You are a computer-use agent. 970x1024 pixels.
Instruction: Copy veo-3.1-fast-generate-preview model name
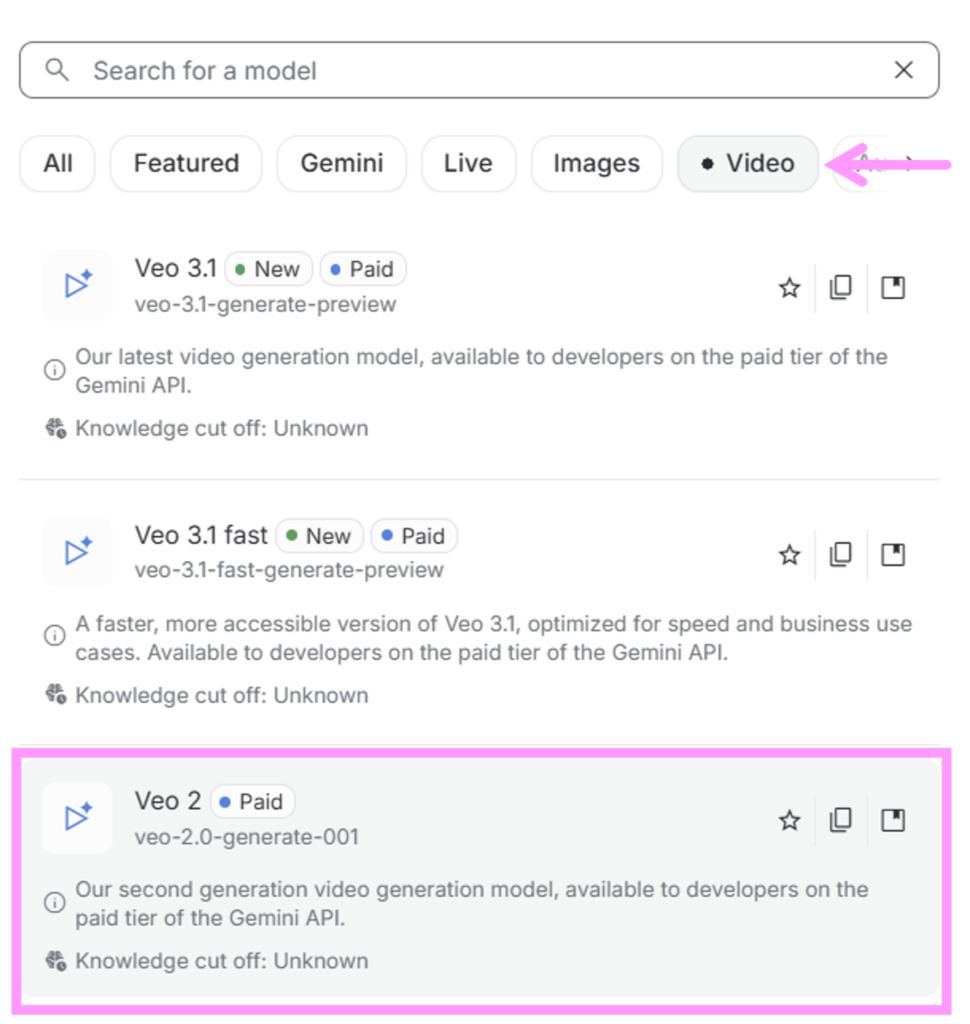[841, 554]
